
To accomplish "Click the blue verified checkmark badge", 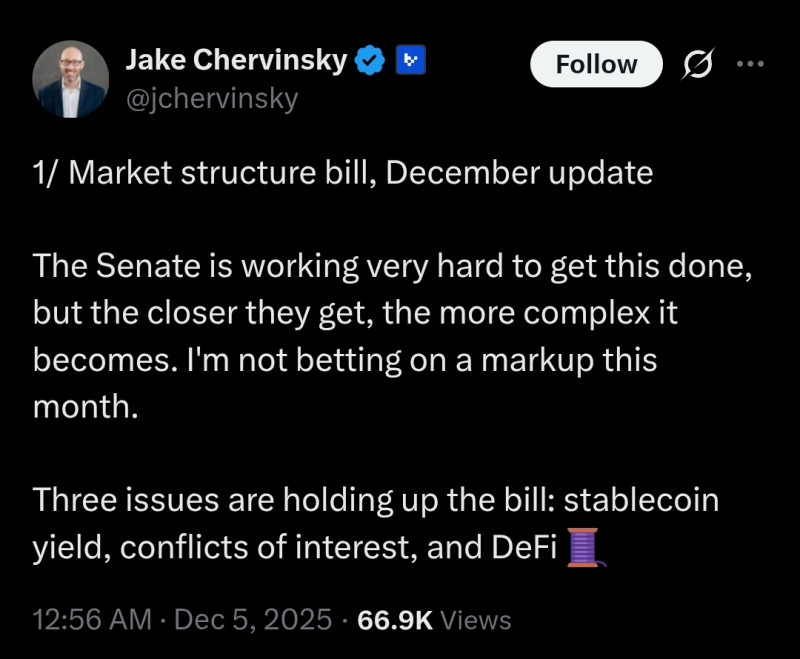I will 372,62.
